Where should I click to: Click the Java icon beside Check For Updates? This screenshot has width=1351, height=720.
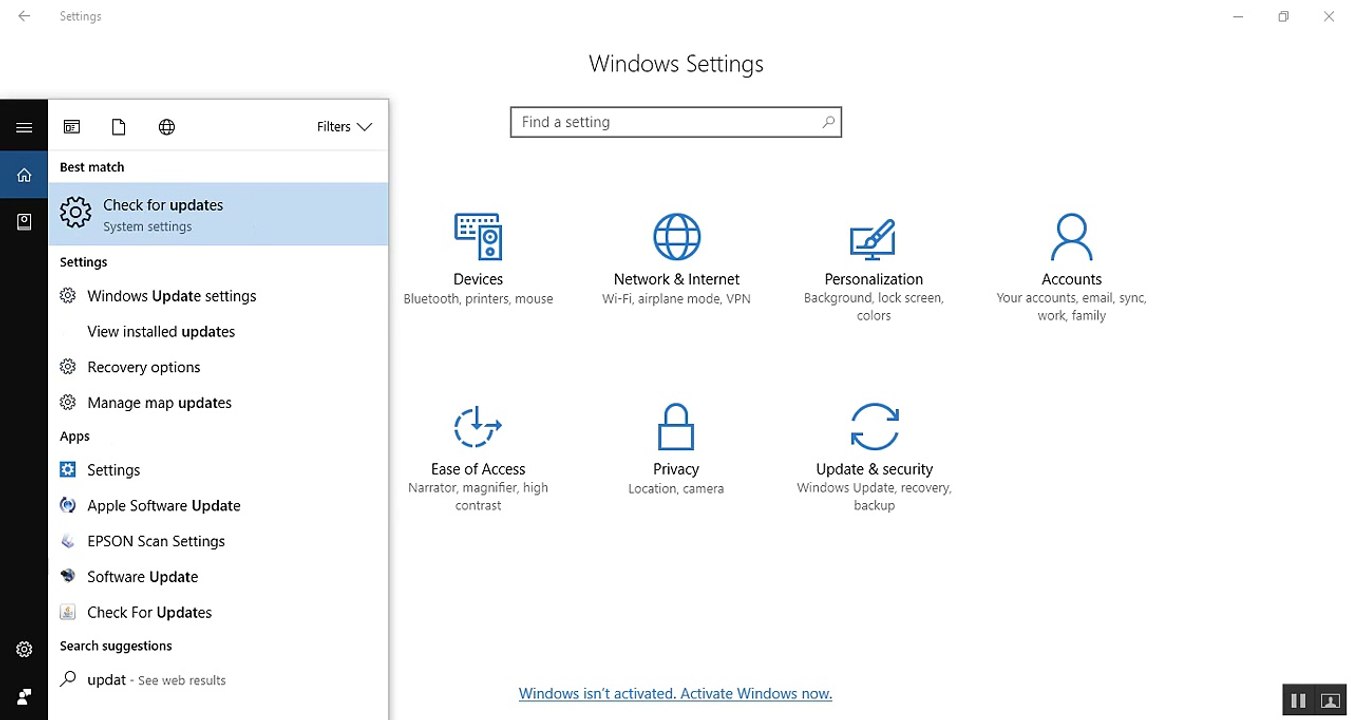tap(68, 612)
